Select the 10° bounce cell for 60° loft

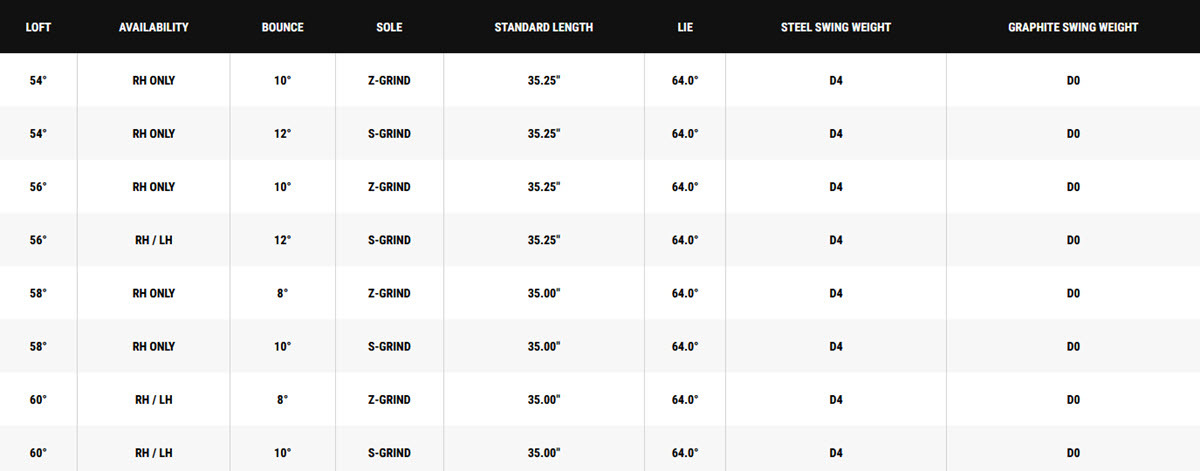283,453
